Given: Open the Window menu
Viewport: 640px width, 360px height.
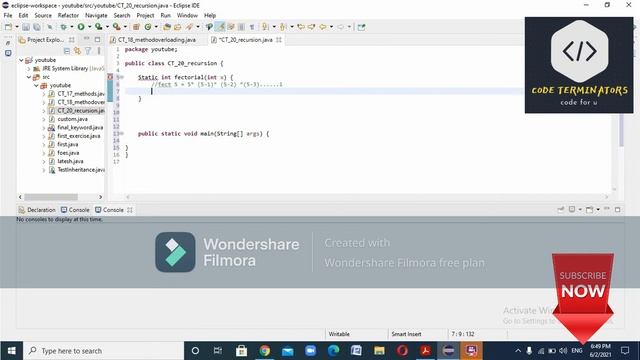Looking at the screenshot, I should tap(187, 16).
